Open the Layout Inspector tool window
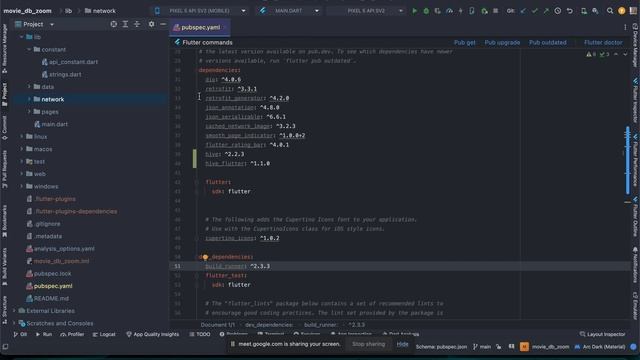This screenshot has width=640, height=360. pyautogui.click(x=602, y=334)
